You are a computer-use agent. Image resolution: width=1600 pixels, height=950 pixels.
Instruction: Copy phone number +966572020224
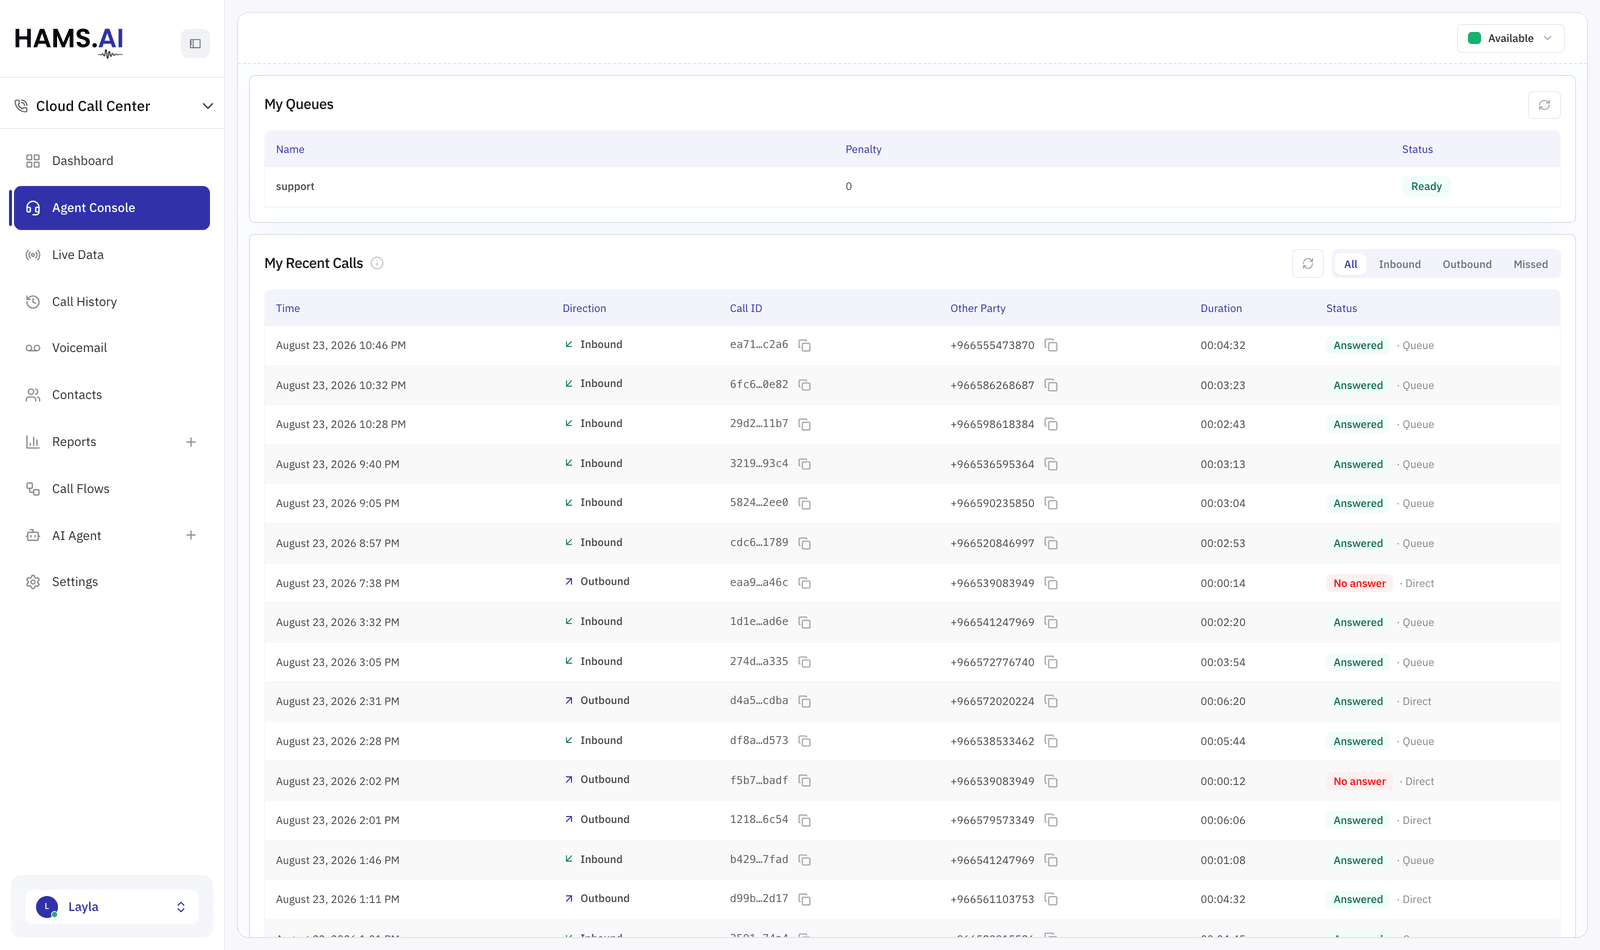(1051, 701)
